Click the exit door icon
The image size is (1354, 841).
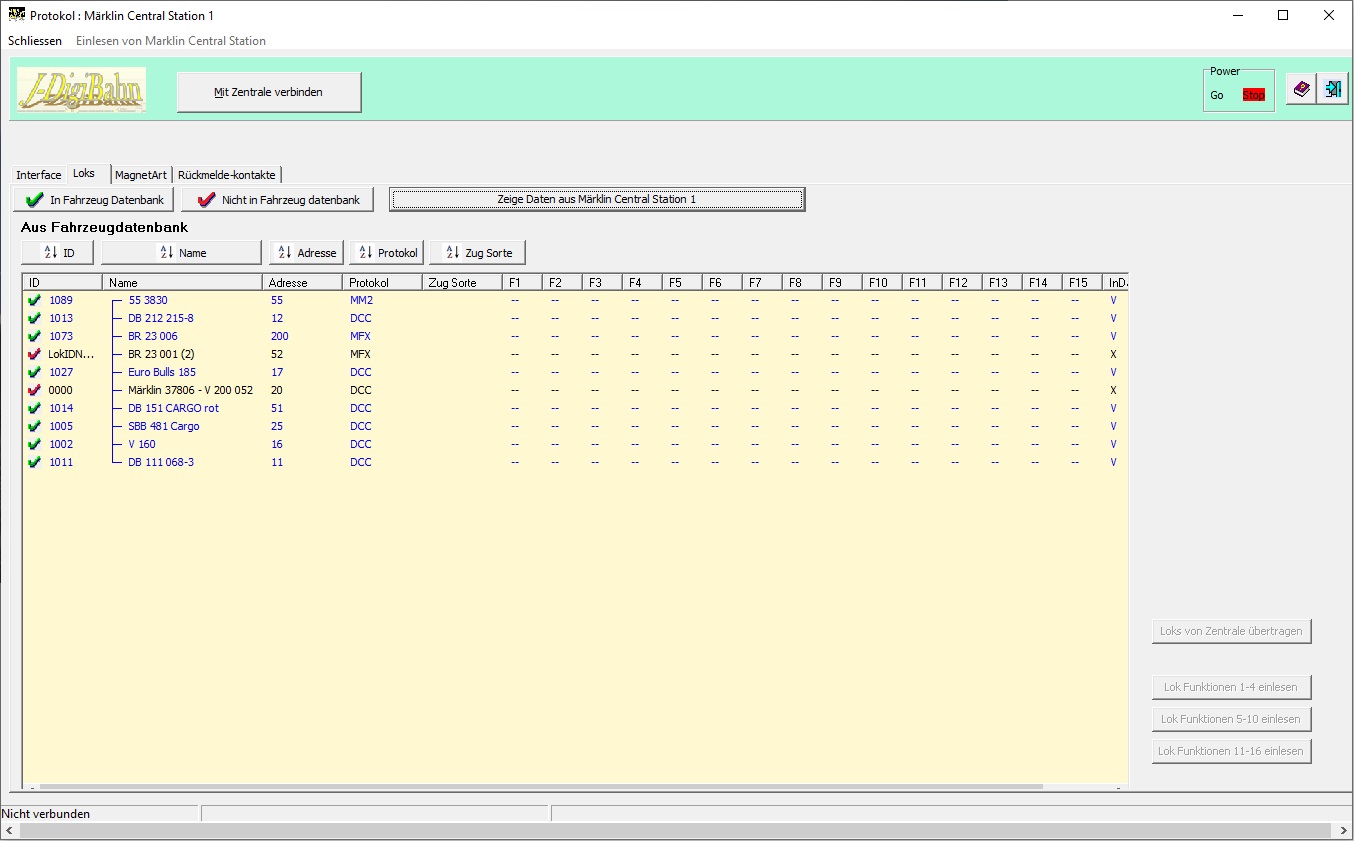point(1332,90)
